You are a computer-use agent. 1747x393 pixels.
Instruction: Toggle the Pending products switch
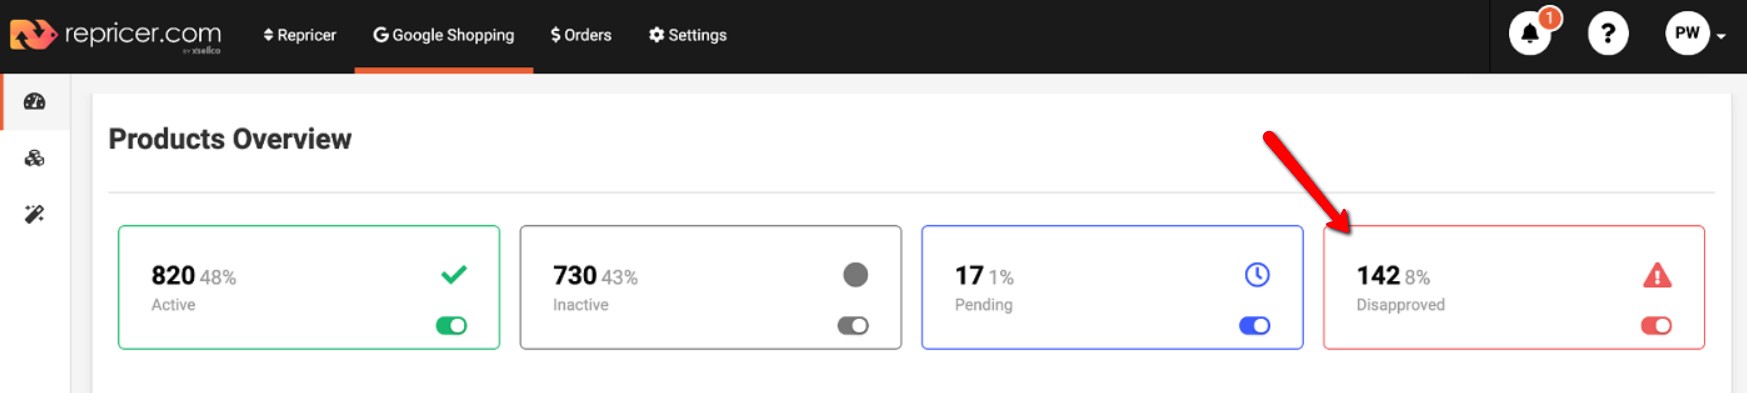pos(1255,325)
